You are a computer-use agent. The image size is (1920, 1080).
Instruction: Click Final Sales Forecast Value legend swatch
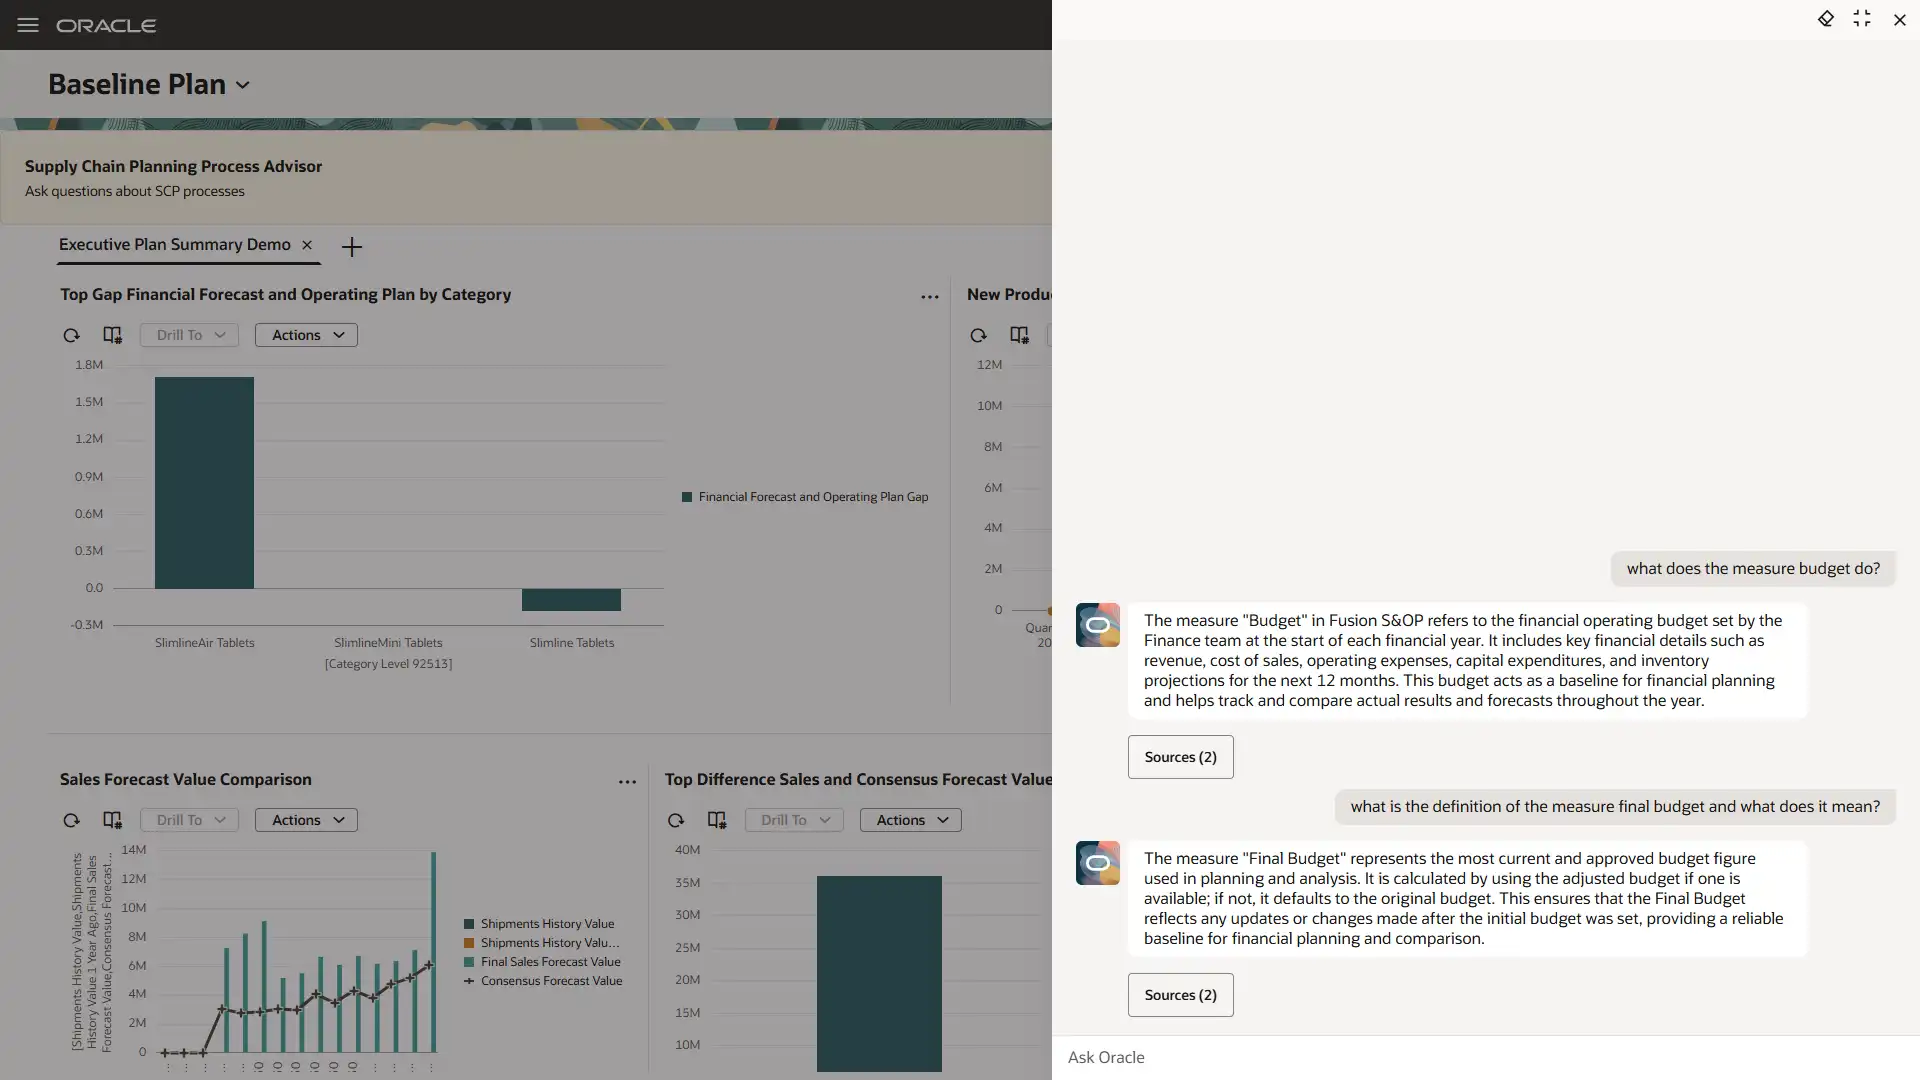pos(469,962)
